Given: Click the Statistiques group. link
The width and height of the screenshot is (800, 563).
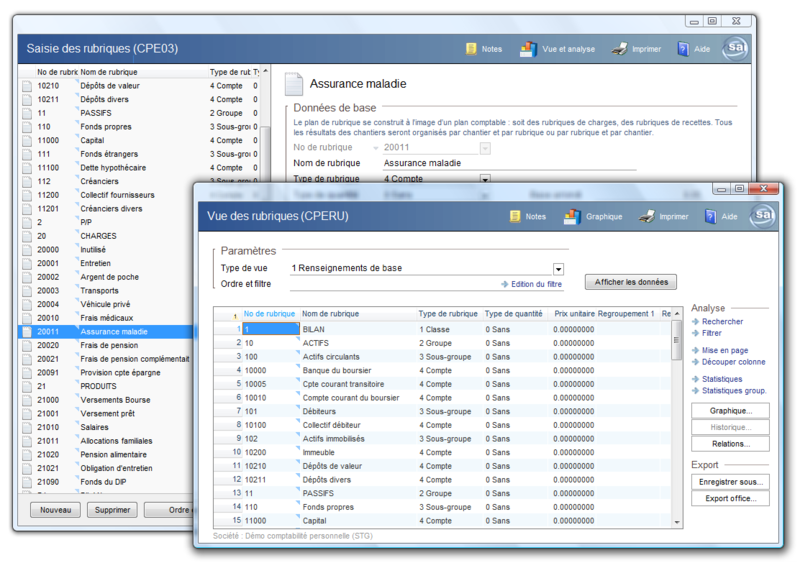Looking at the screenshot, I should [x=733, y=391].
